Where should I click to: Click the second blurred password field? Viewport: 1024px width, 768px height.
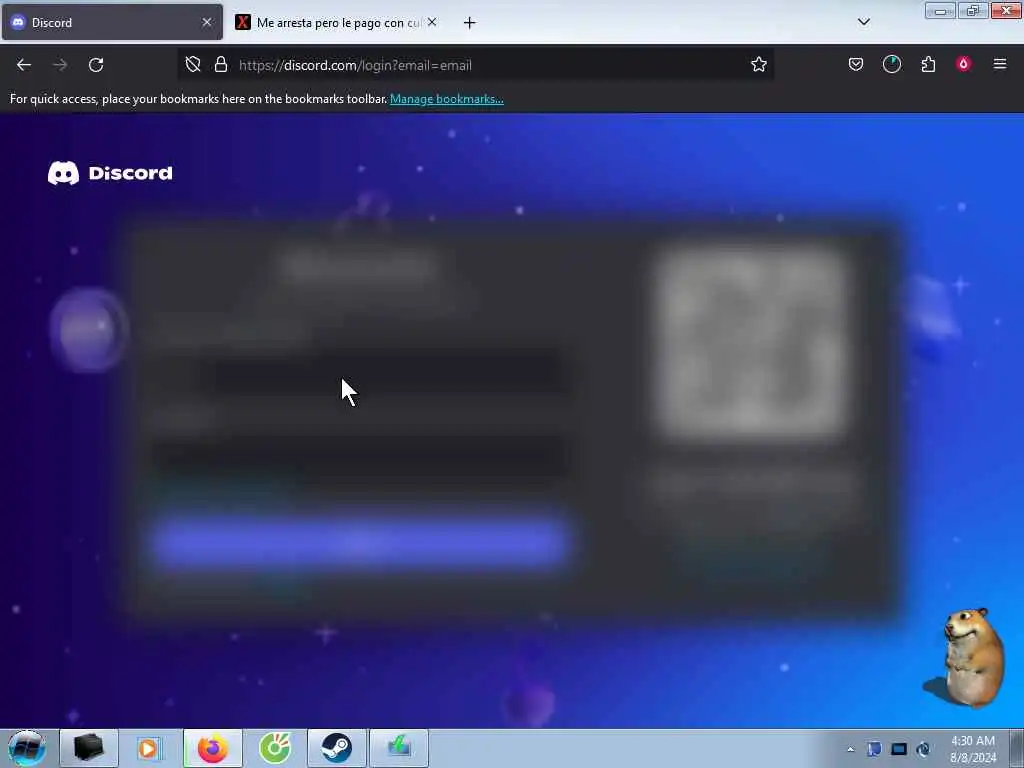(x=360, y=457)
